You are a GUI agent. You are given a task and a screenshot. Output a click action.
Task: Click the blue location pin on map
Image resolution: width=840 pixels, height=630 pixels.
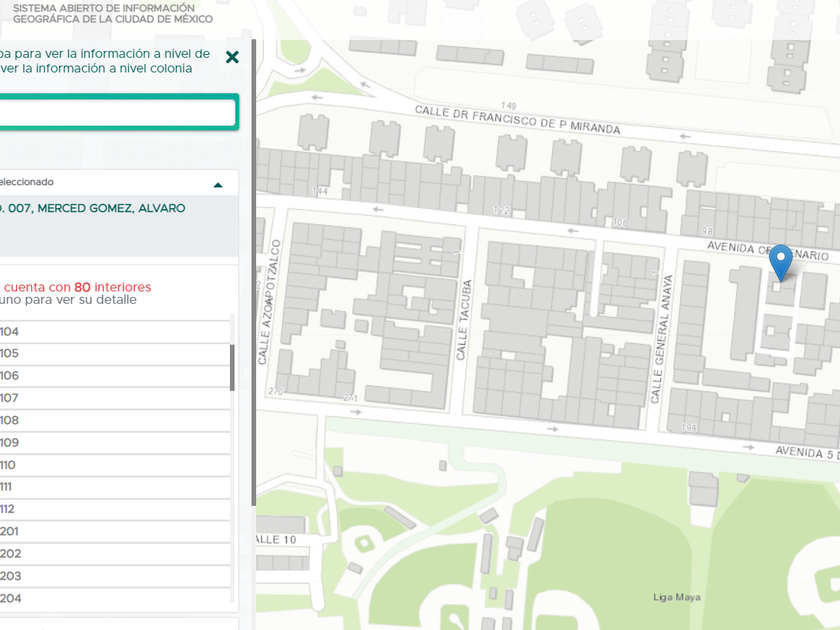click(x=781, y=262)
